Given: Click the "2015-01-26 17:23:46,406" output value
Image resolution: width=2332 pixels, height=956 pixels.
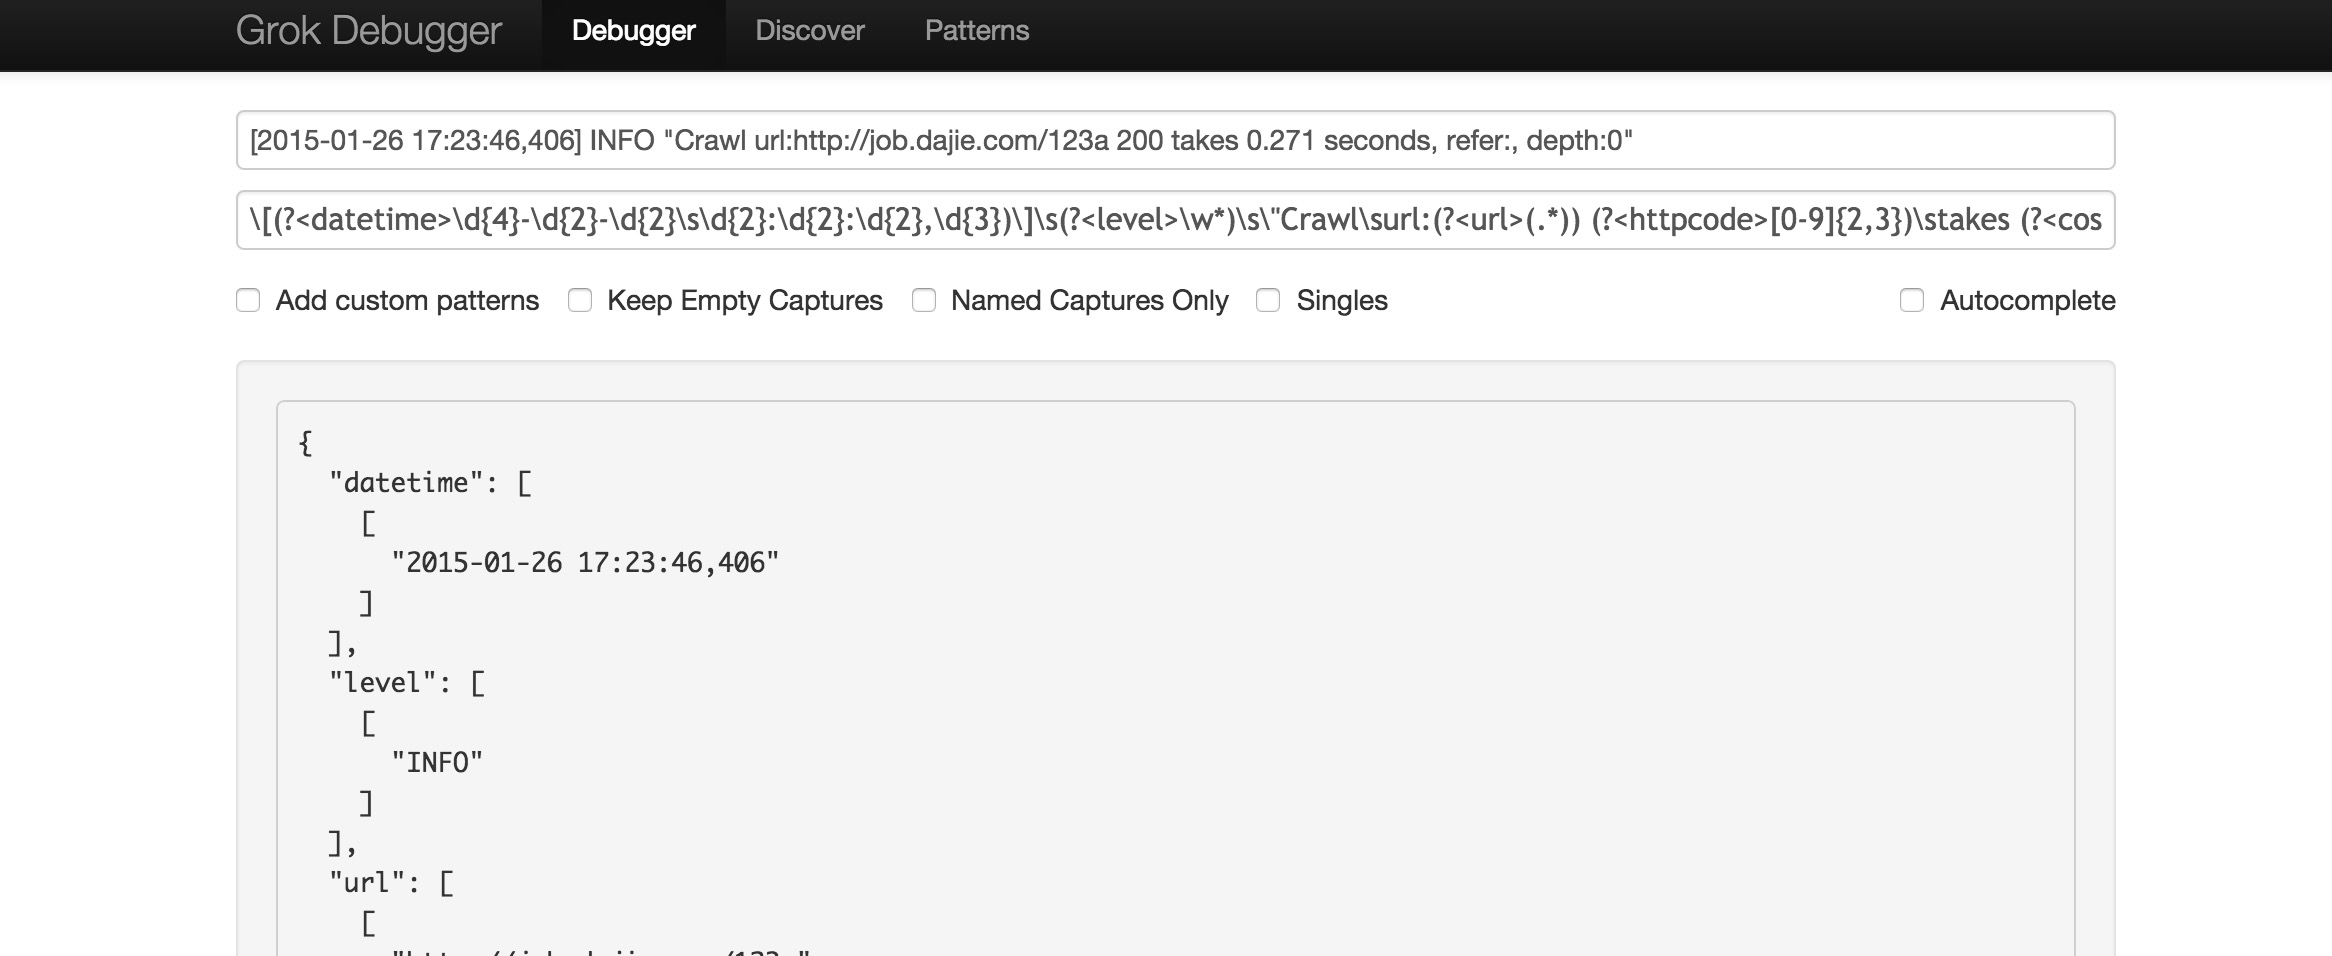Looking at the screenshot, I should click(585, 563).
